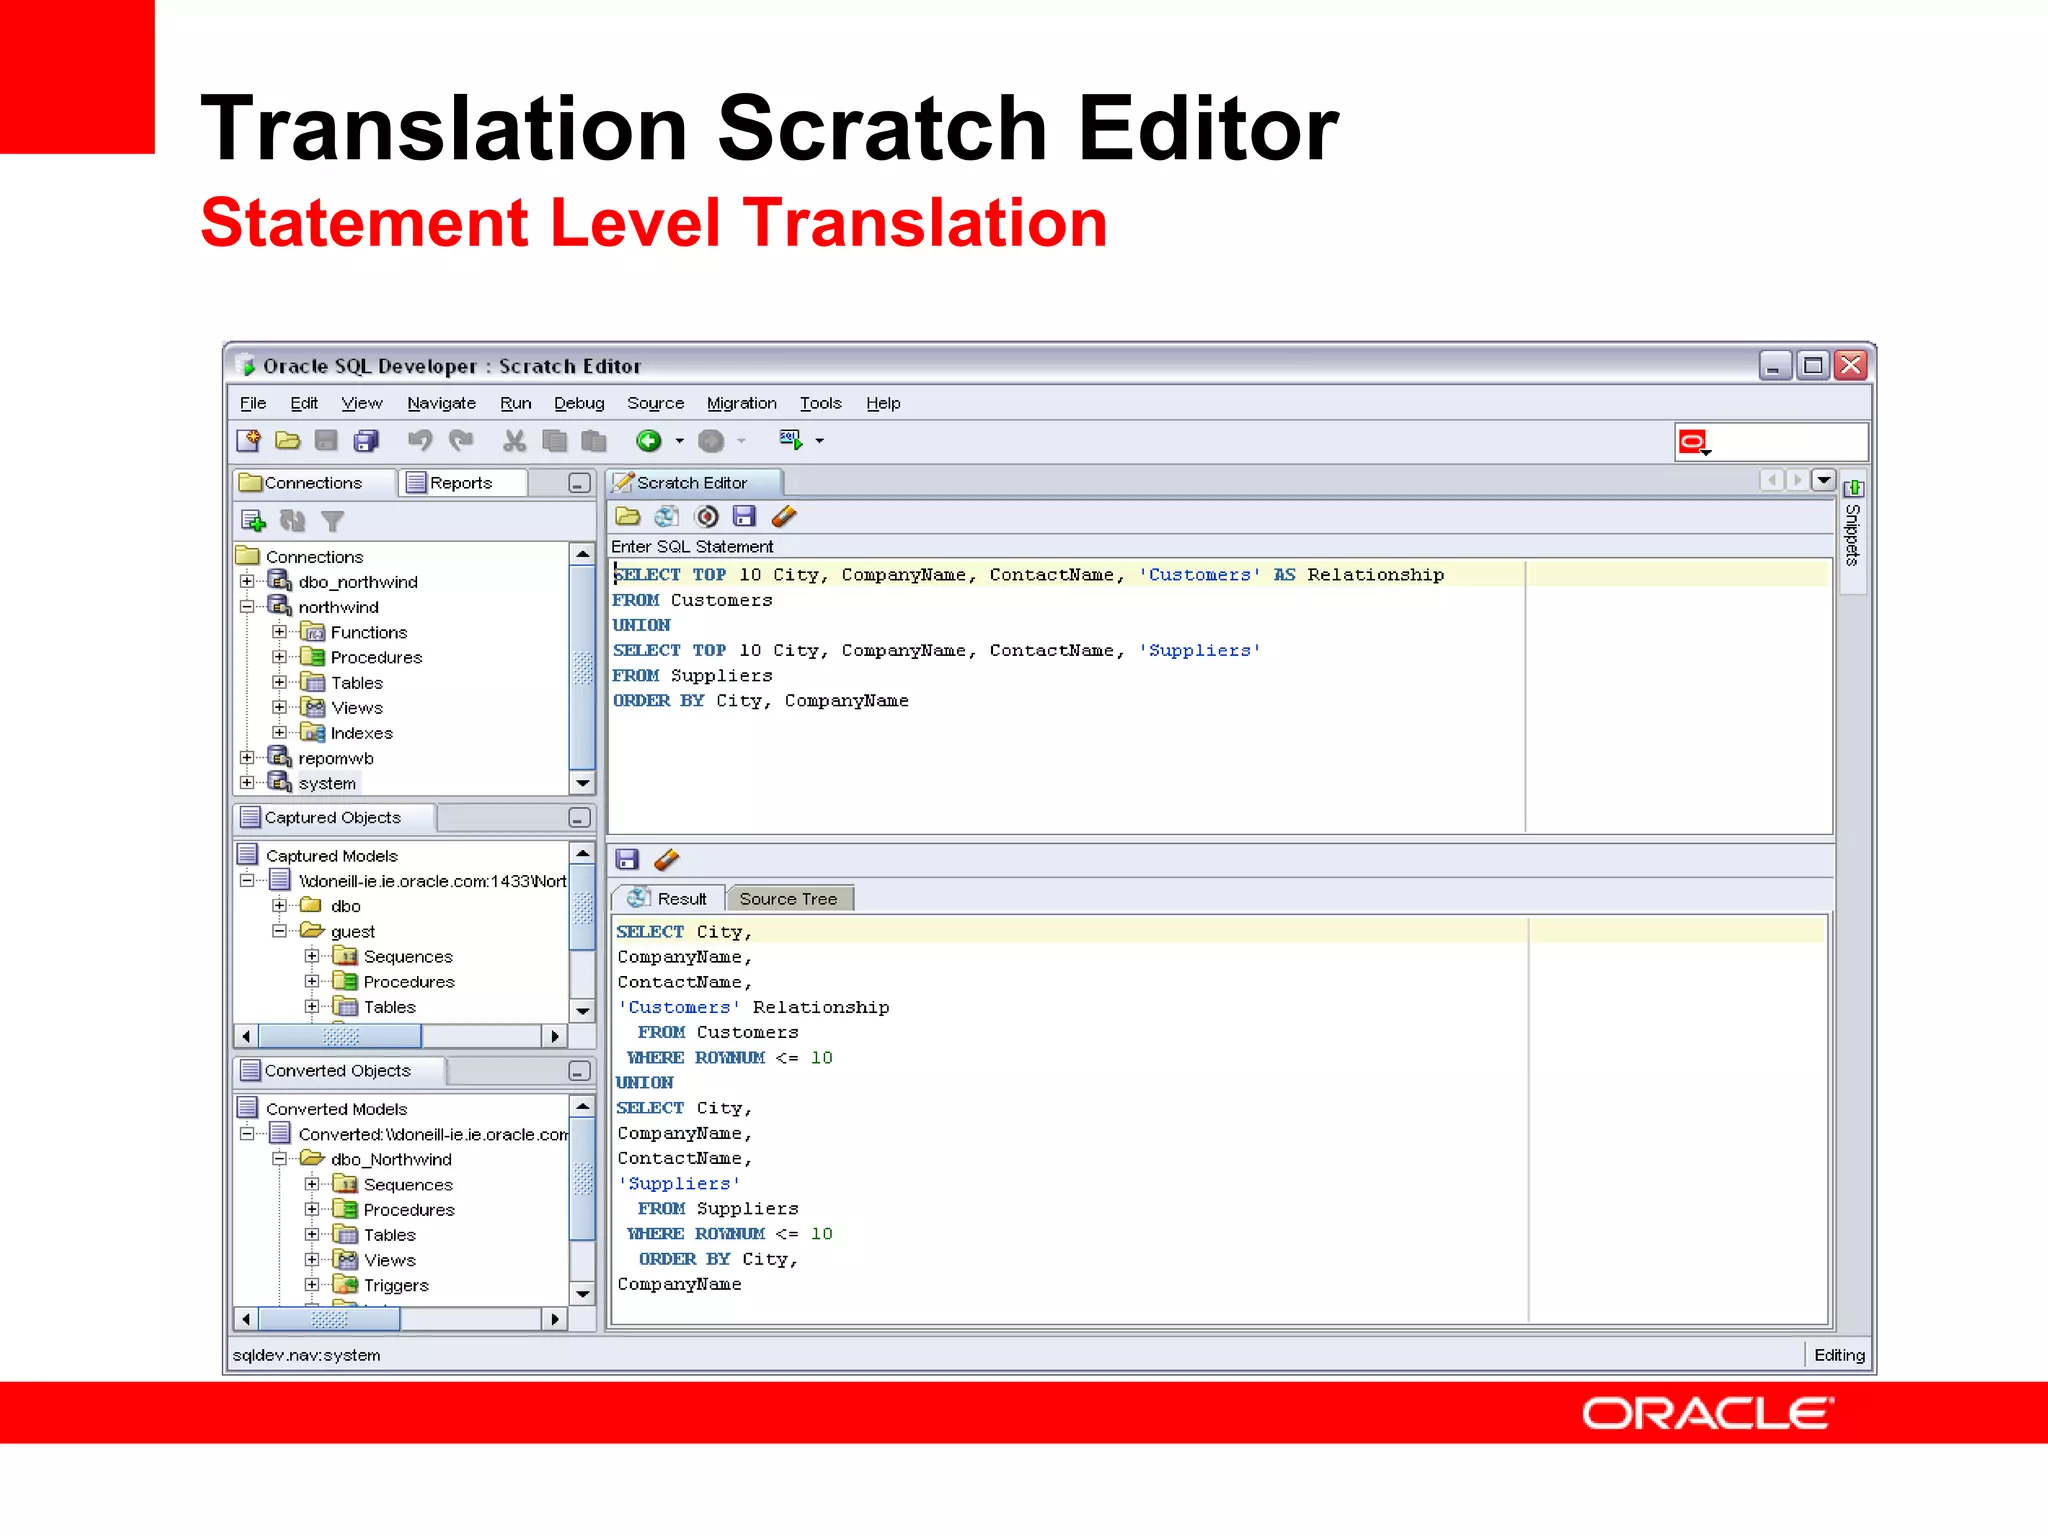Click the Refresh connections icon
This screenshot has height=1536, width=2048.
click(x=292, y=520)
